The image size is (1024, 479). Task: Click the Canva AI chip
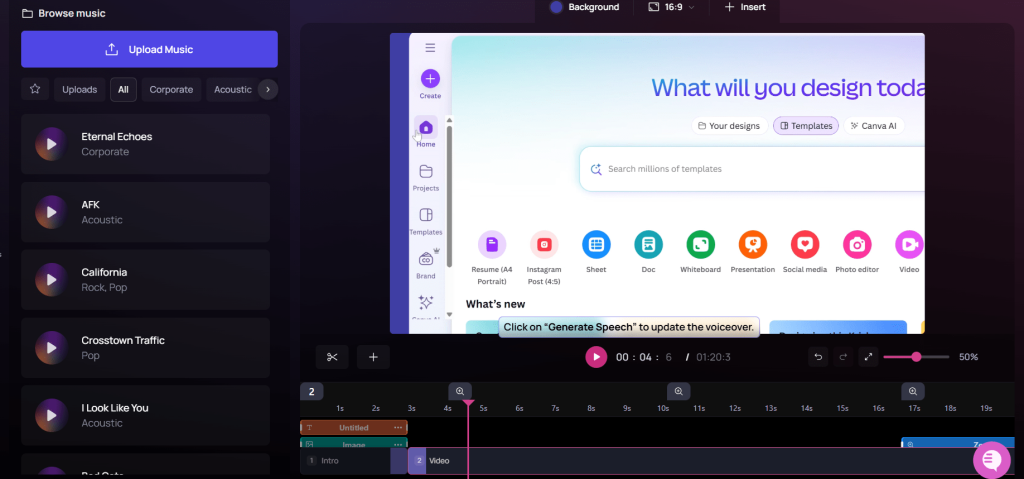pyautogui.click(x=874, y=125)
